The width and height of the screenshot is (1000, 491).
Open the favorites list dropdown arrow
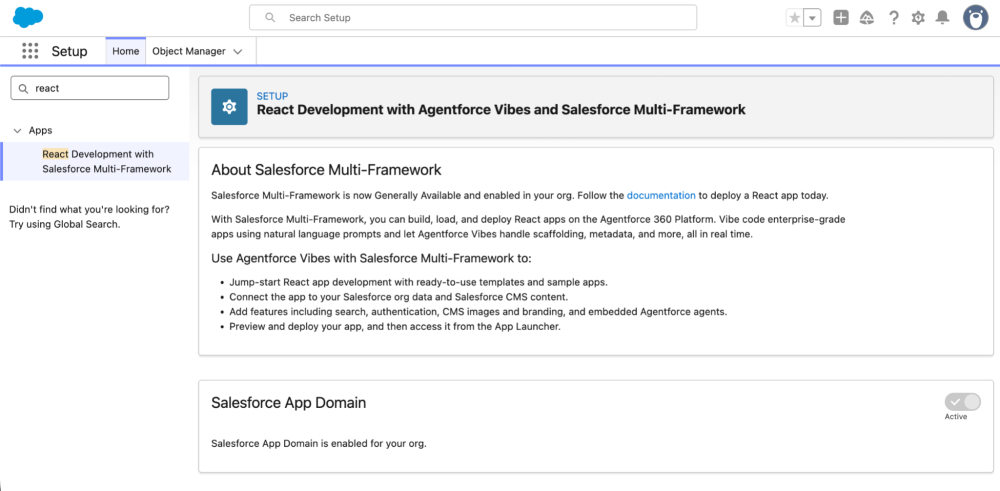(x=812, y=18)
